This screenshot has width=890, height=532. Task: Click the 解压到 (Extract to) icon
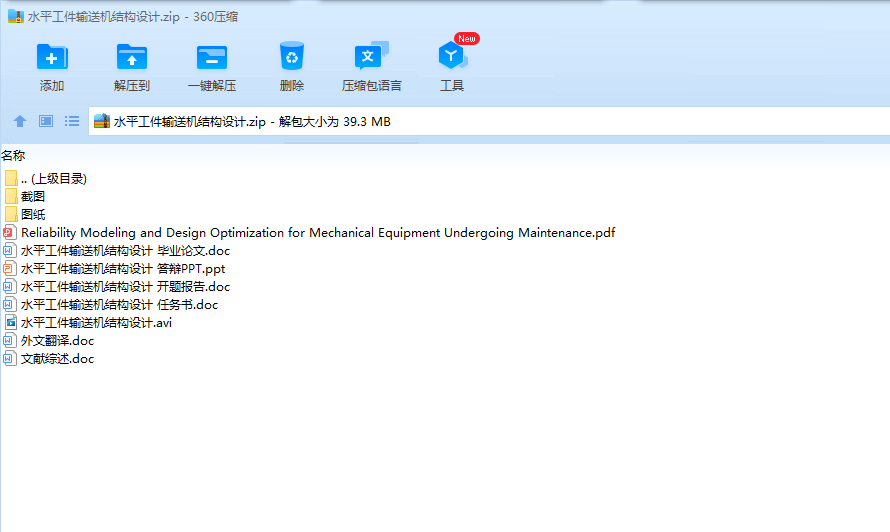[132, 57]
